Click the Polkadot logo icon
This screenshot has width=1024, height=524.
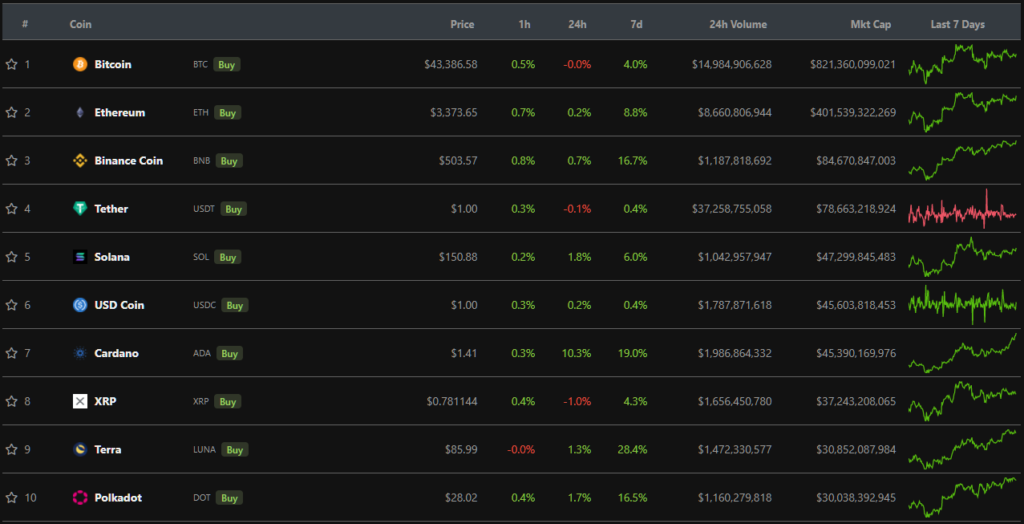80,497
